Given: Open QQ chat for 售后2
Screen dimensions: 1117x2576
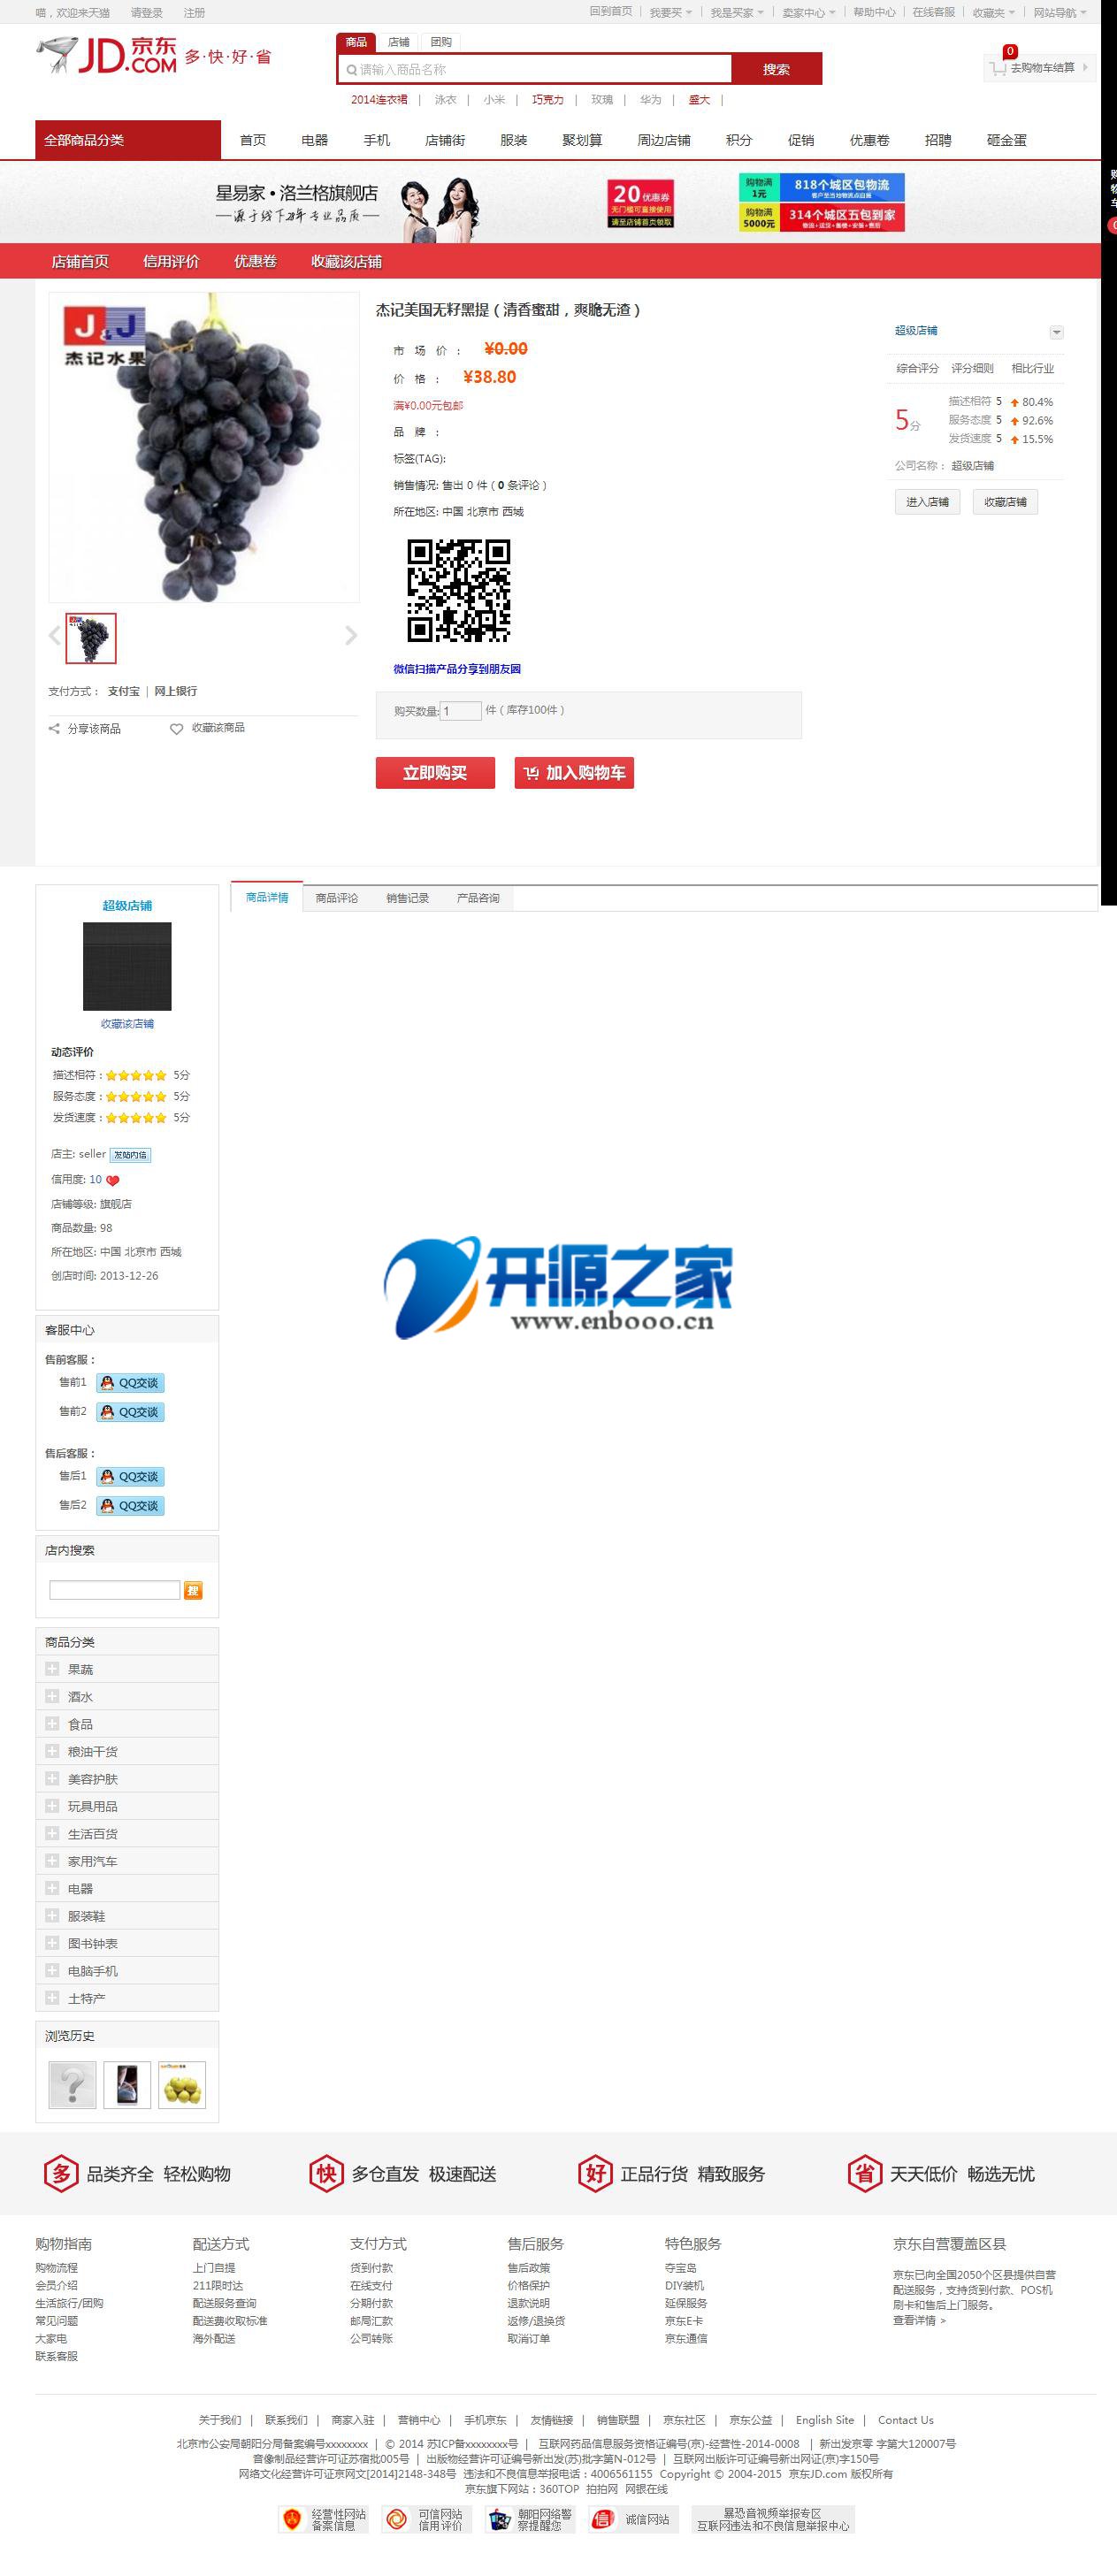Looking at the screenshot, I should click(x=131, y=1506).
